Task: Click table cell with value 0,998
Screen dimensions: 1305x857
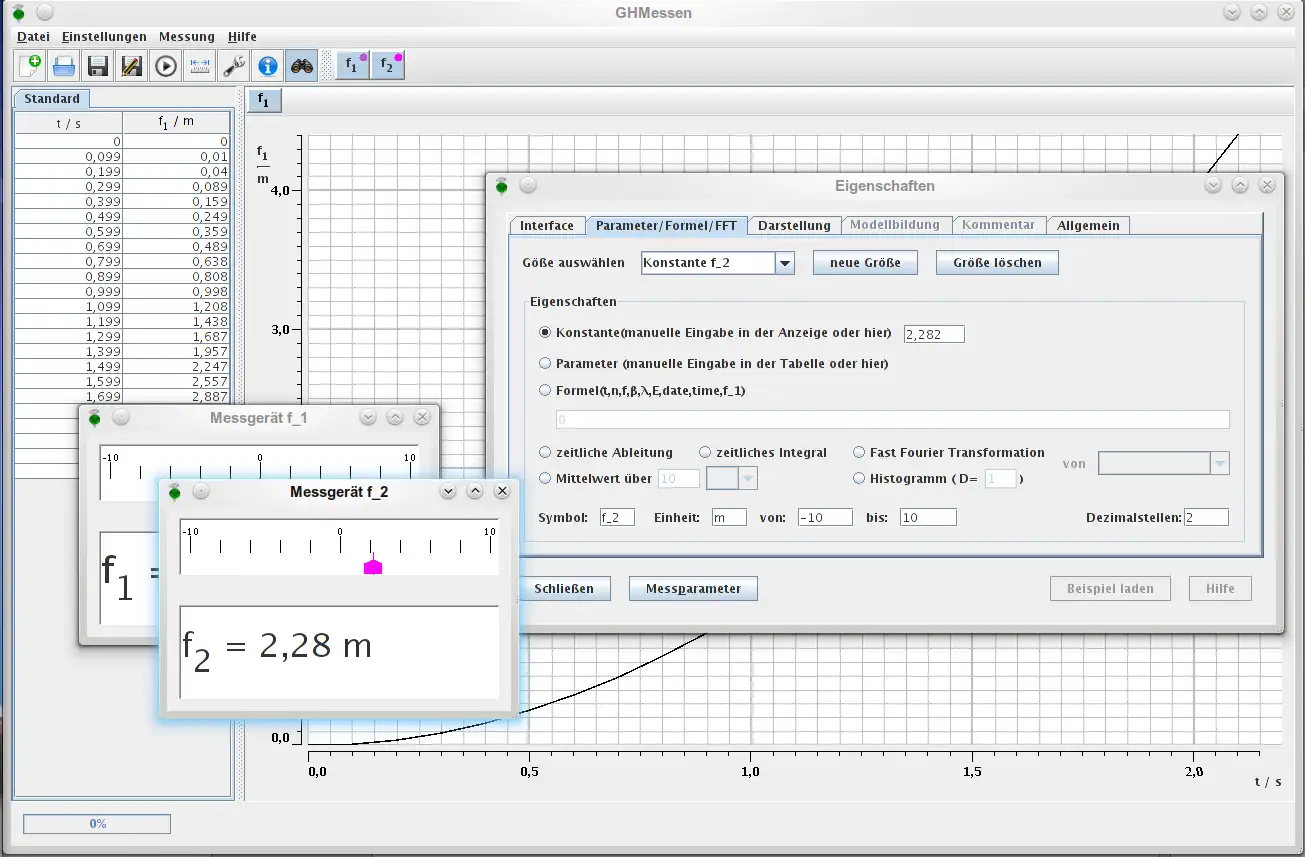Action: [x=177, y=291]
